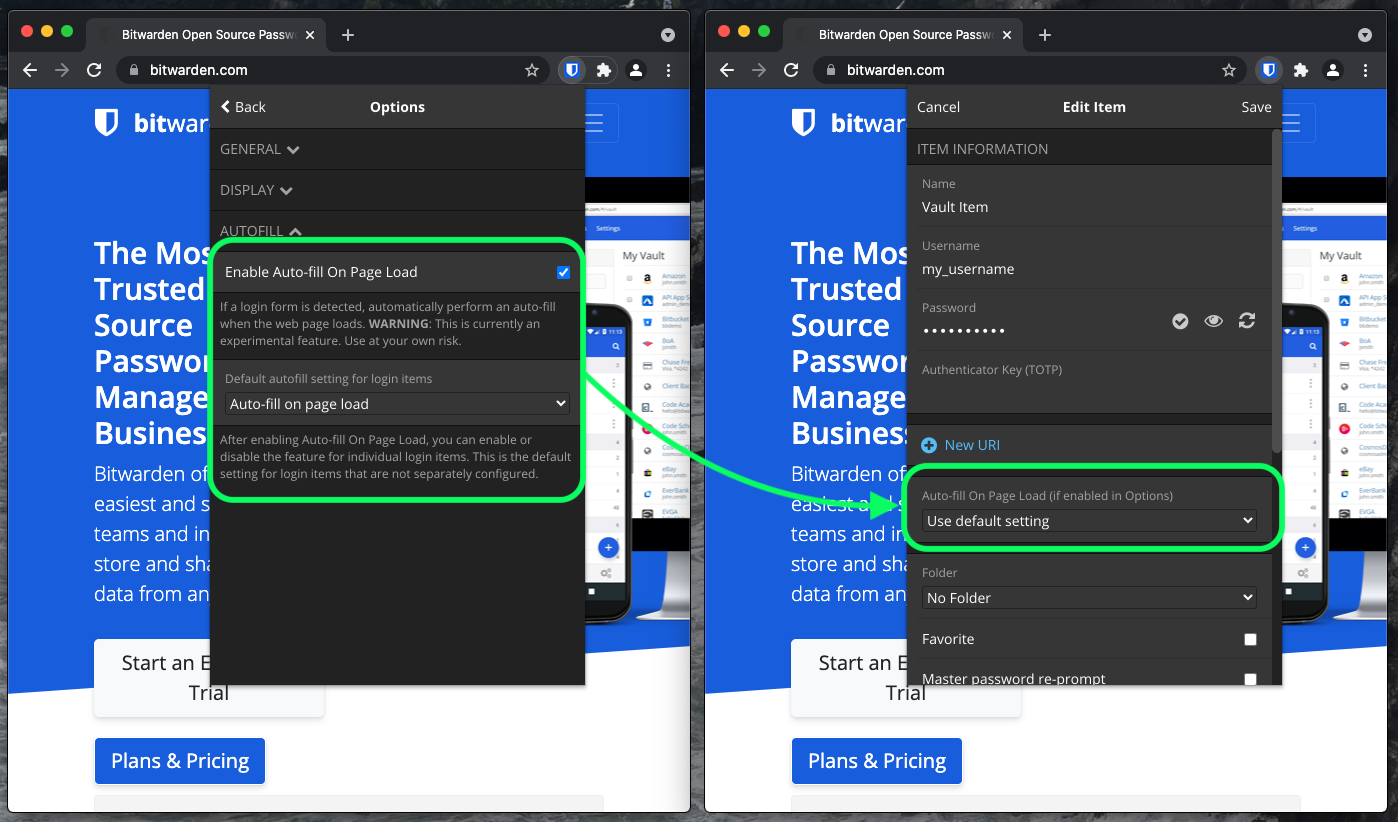This screenshot has height=822, width=1398.
Task: Toggle password visibility eye icon
Action: pyautogui.click(x=1213, y=321)
